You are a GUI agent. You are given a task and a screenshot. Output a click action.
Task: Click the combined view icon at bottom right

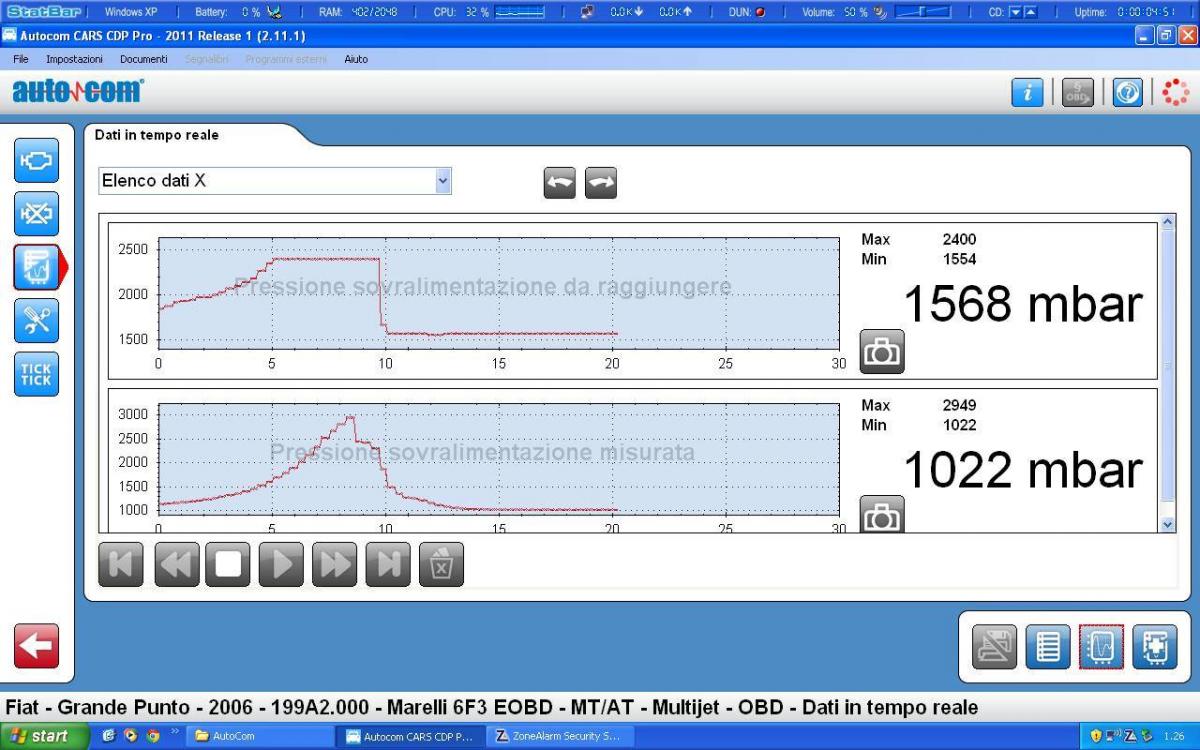(x=1153, y=646)
